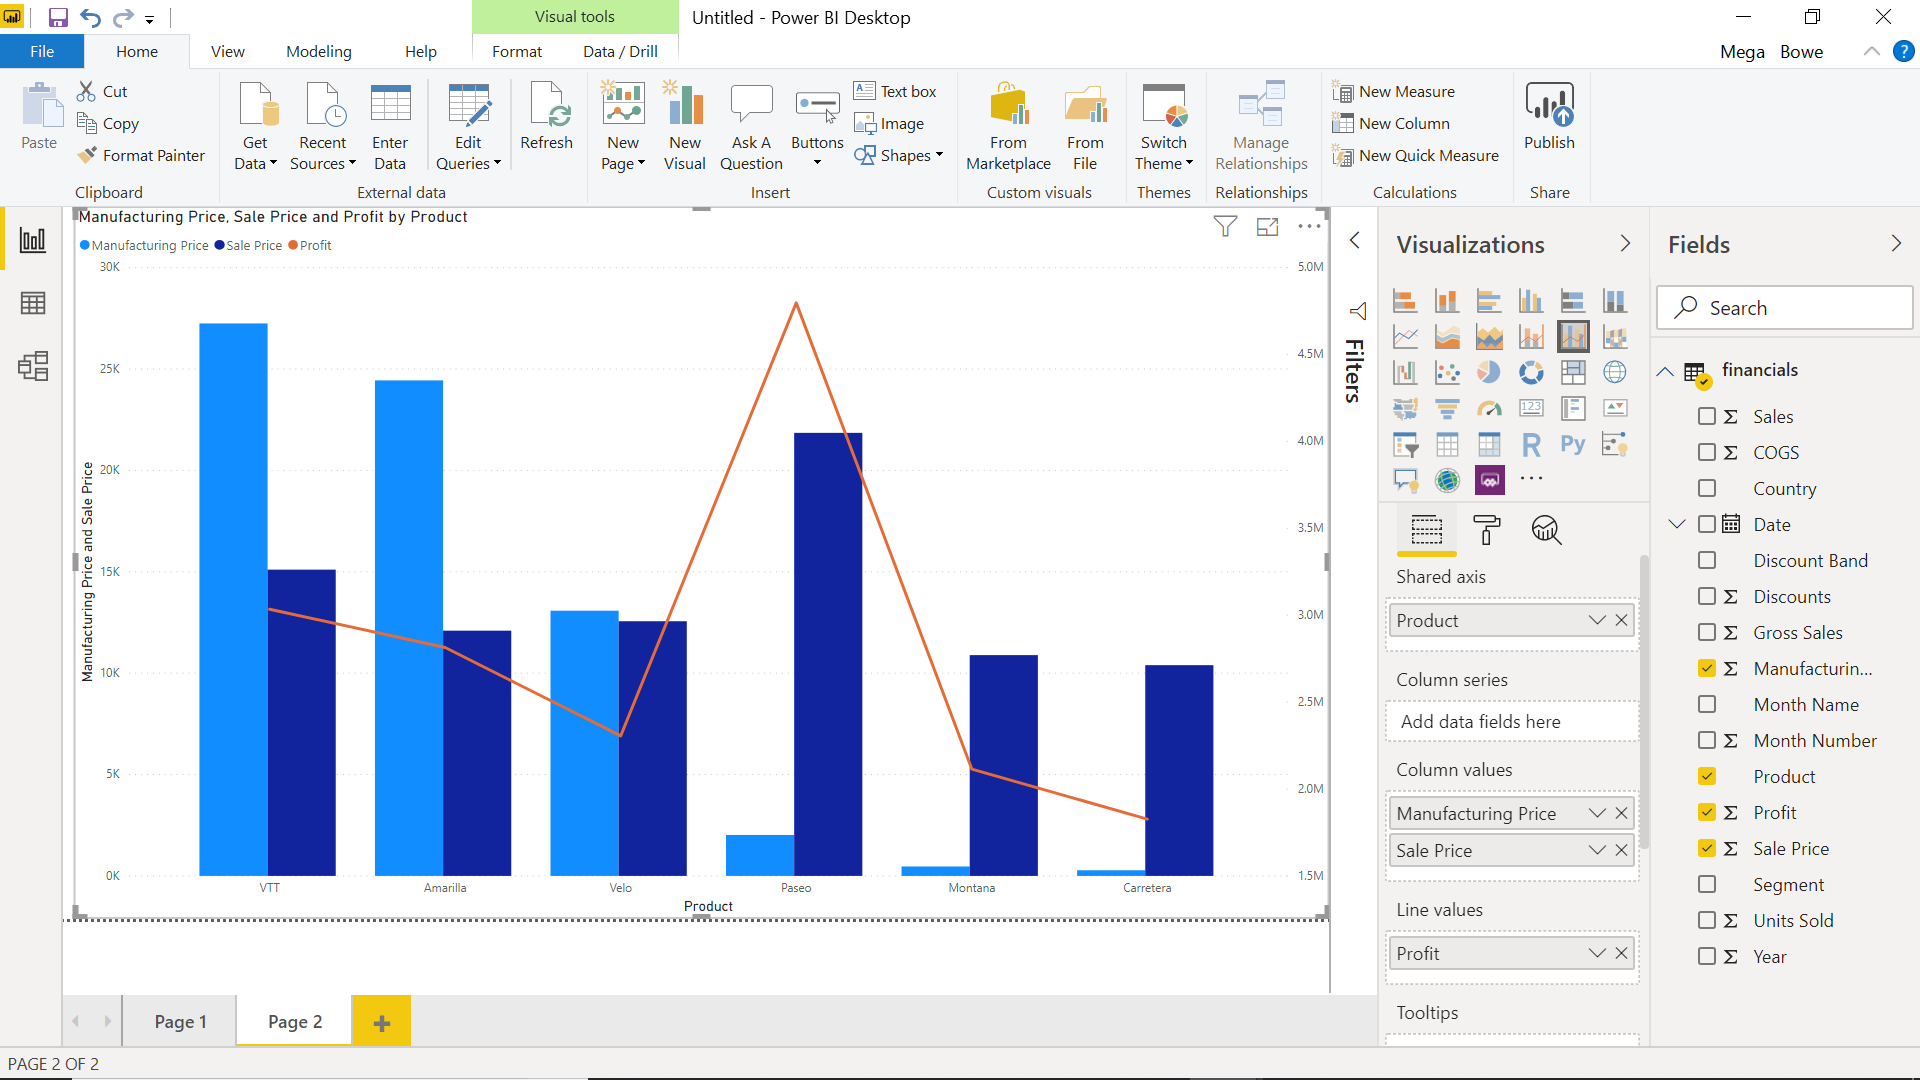This screenshot has height=1080, width=1920.
Task: Open Manufacturing Price field dropdown
Action: 1597,813
